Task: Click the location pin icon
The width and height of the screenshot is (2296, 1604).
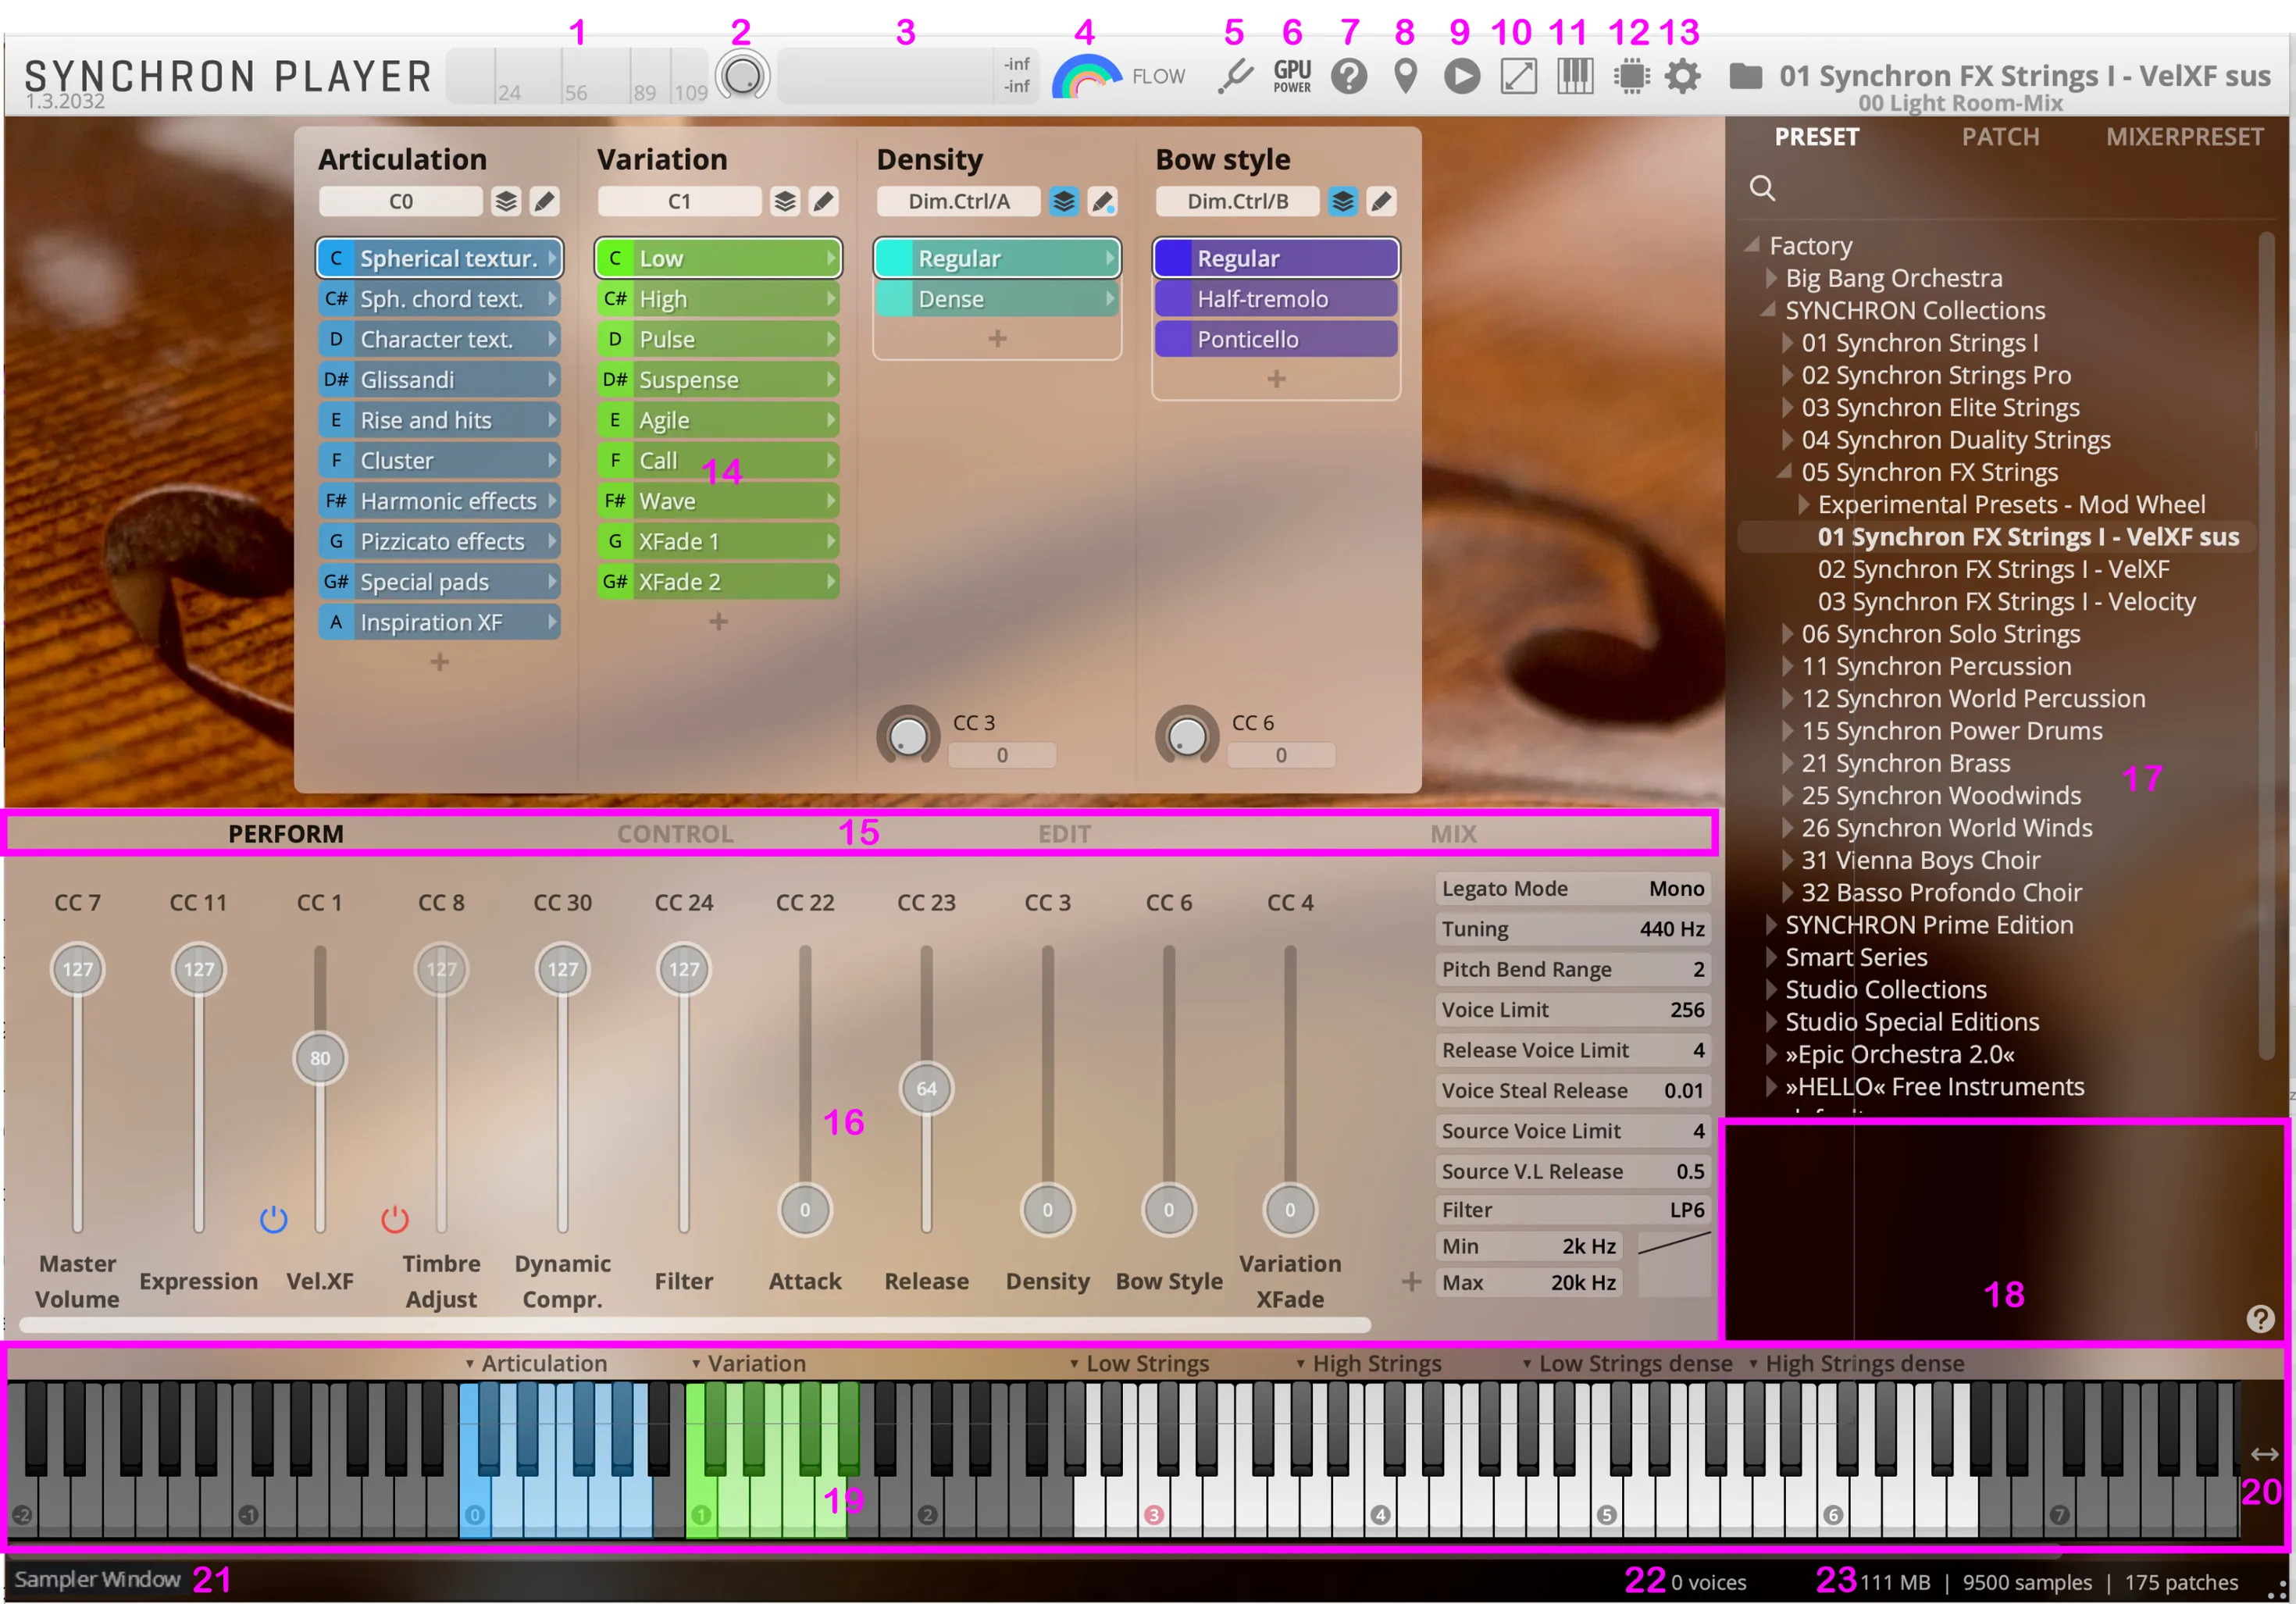Action: pos(1405,76)
